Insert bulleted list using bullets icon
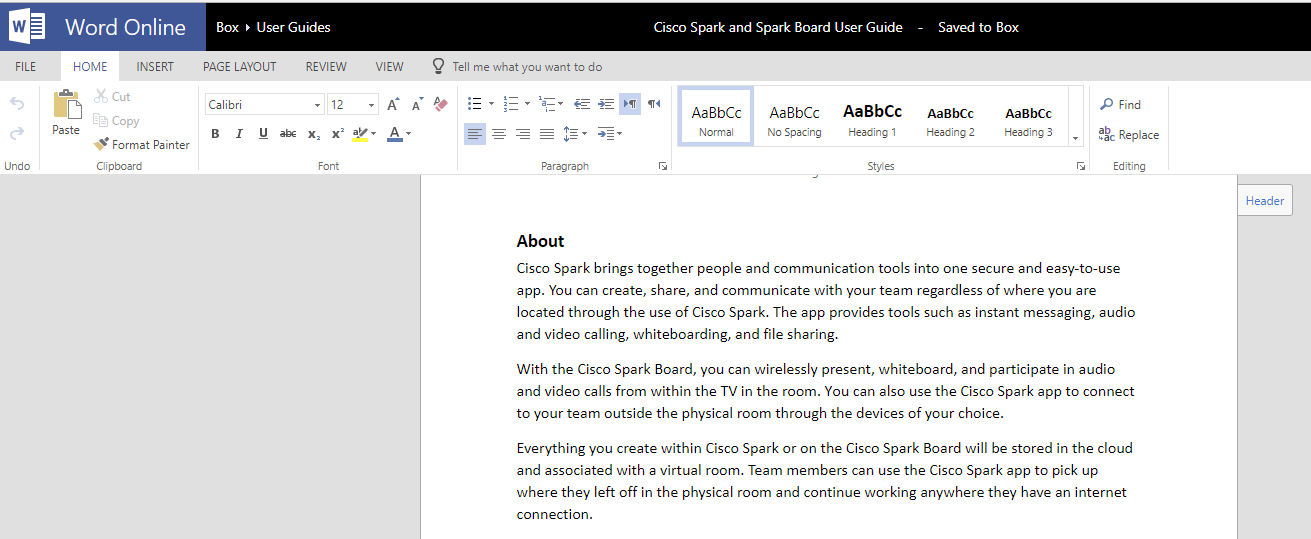 [475, 104]
